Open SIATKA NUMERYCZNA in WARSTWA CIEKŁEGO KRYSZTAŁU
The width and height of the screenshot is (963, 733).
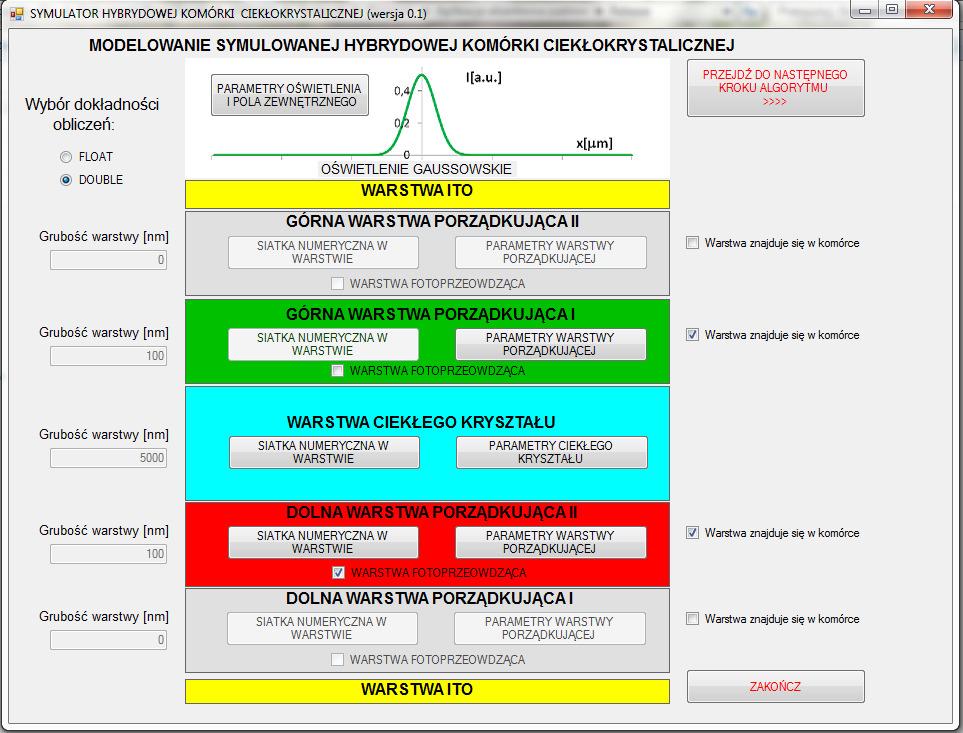coord(324,452)
